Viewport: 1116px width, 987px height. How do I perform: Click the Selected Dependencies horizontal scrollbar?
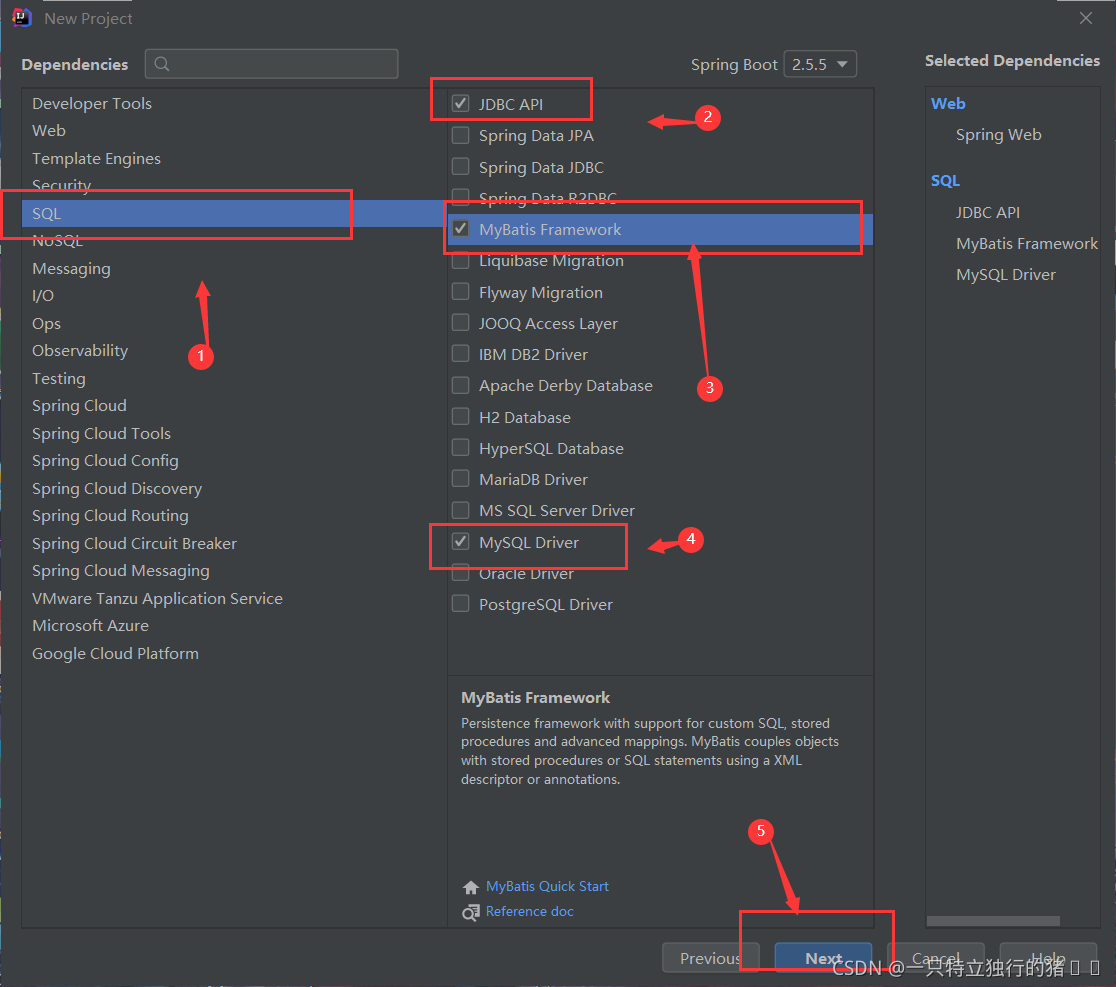[993, 921]
